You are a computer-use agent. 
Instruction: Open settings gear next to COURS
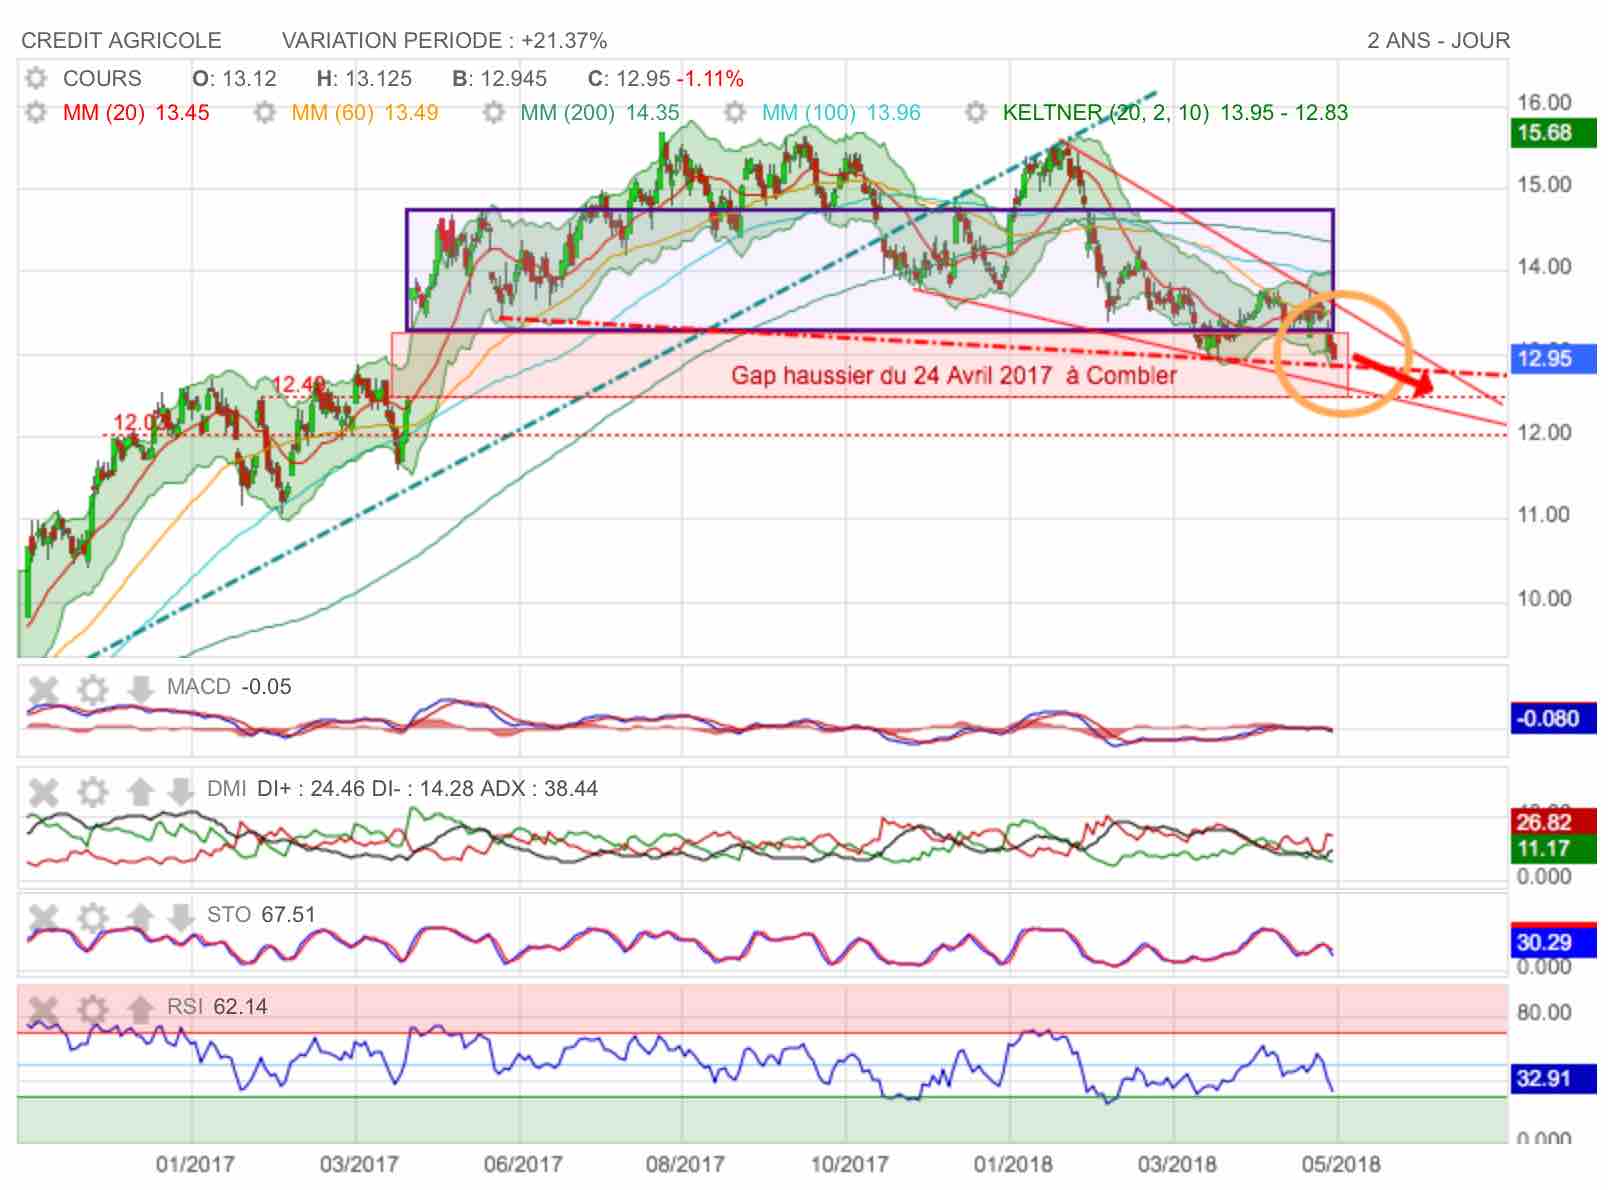[36, 78]
